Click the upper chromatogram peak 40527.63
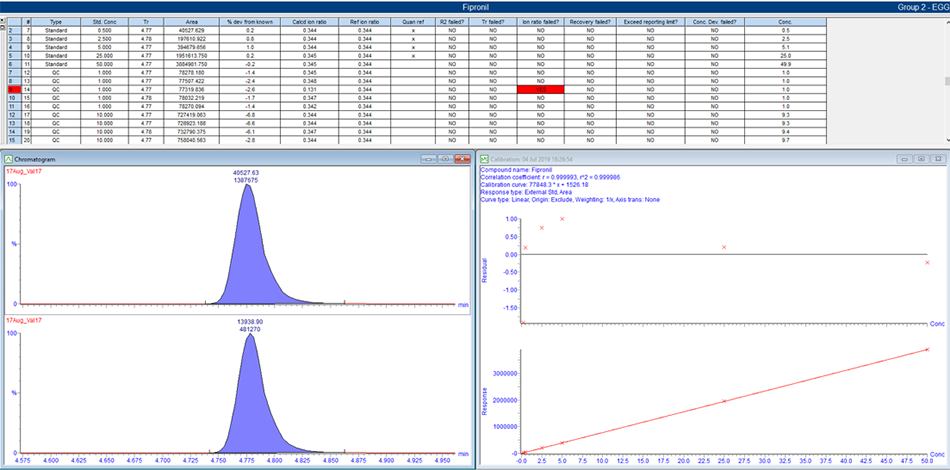 pos(245,230)
